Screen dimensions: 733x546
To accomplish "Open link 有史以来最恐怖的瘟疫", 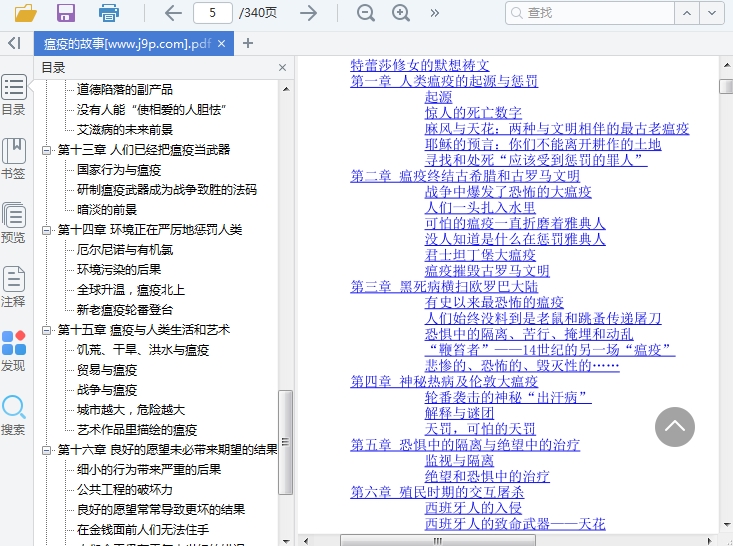I will (494, 302).
